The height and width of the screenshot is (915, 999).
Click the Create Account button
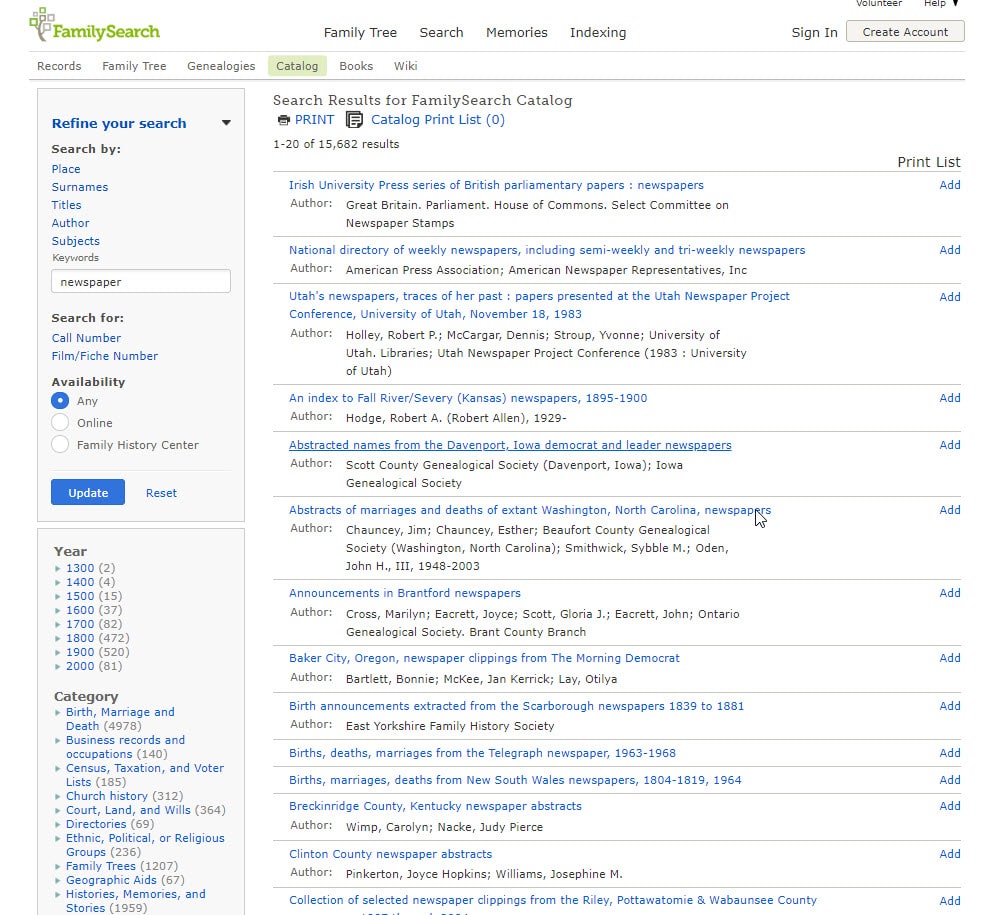[905, 32]
